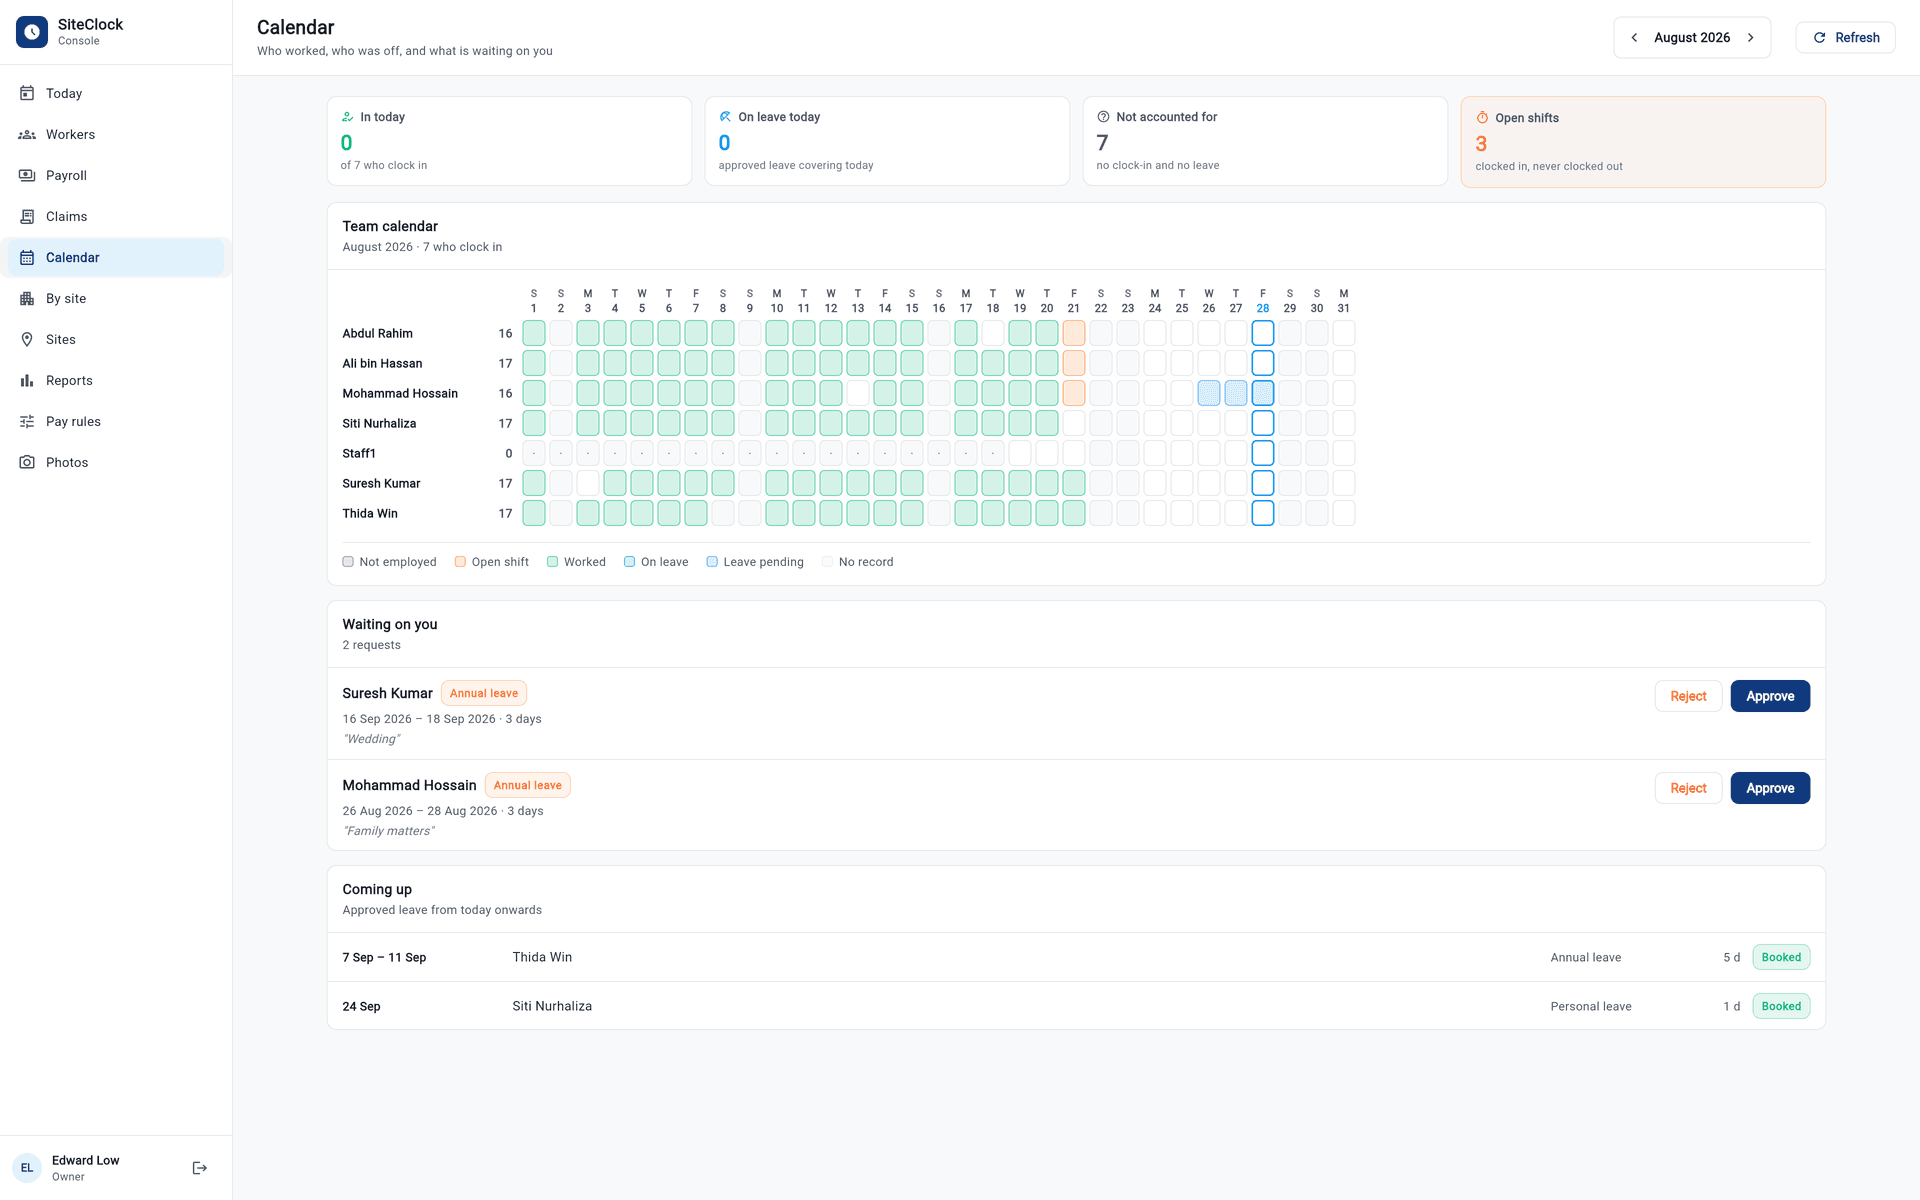Click the 7 Sep – 11 Sep date range
This screenshot has width=1920, height=1200.
384,957
